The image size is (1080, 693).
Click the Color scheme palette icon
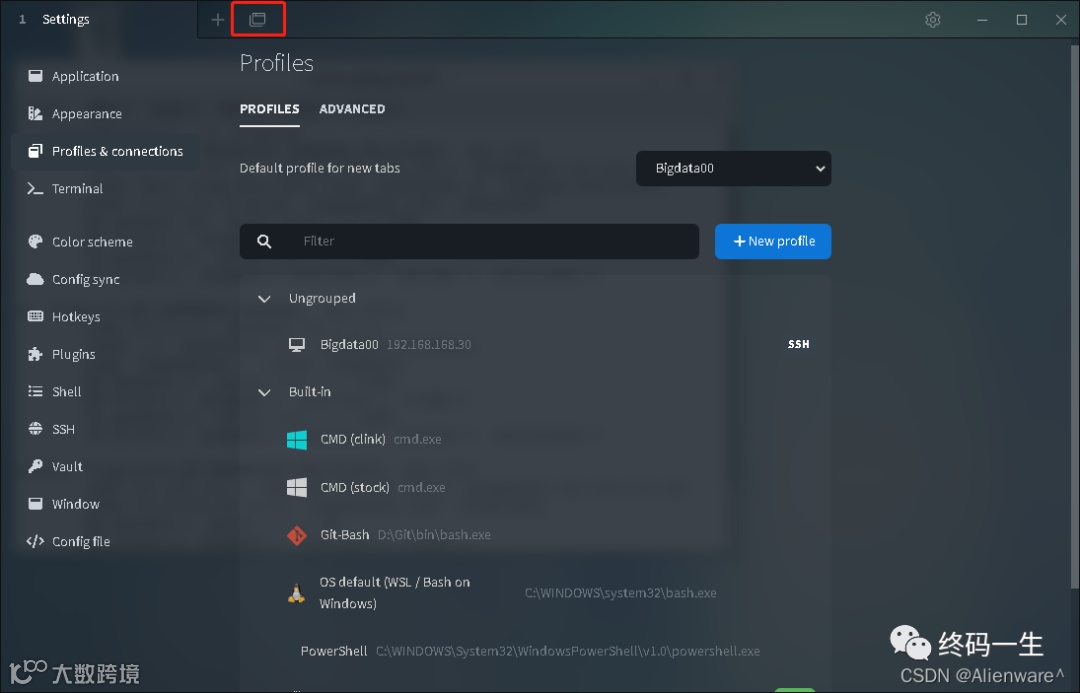pyautogui.click(x=35, y=241)
